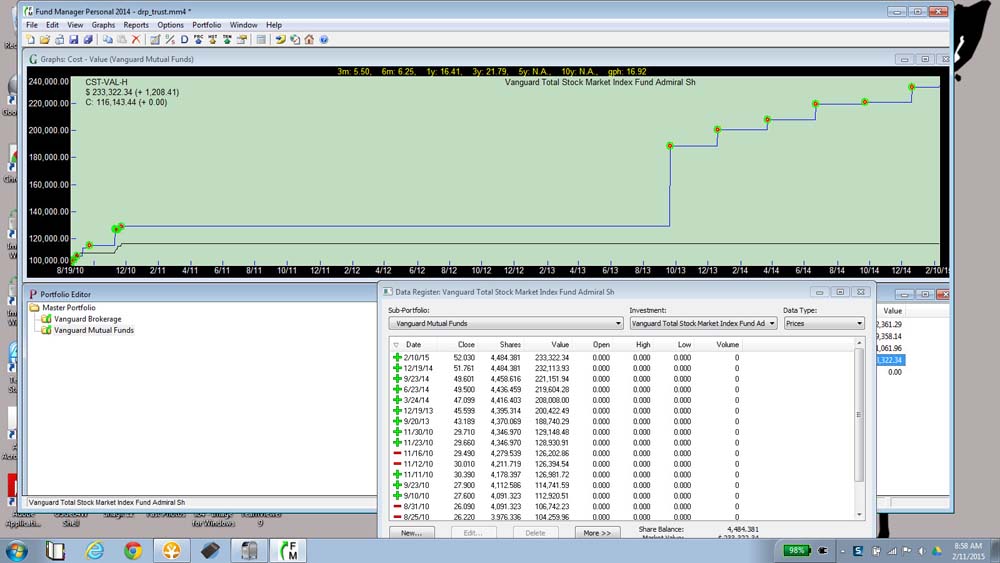Click the Print toolbar icon
Viewport: 1000px width, 563px height.
pyautogui.click(x=59, y=40)
